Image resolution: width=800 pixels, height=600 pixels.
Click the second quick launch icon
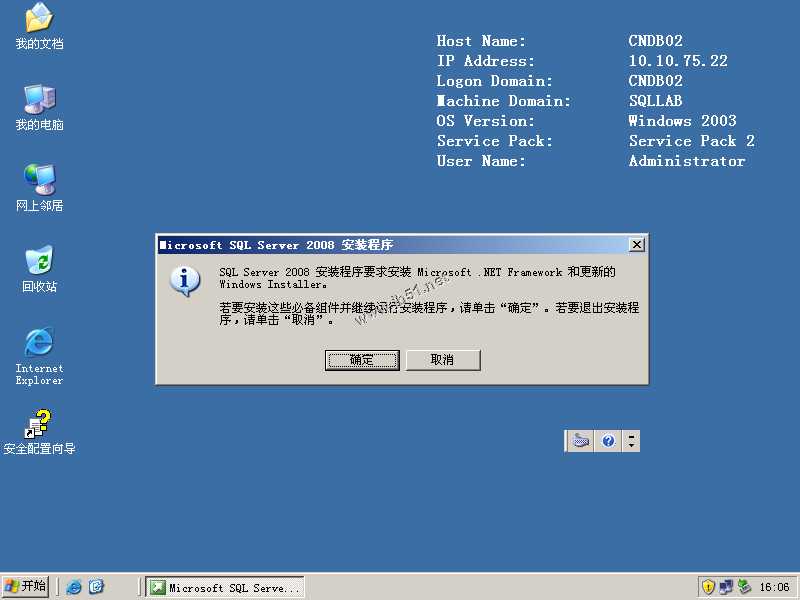(96, 587)
